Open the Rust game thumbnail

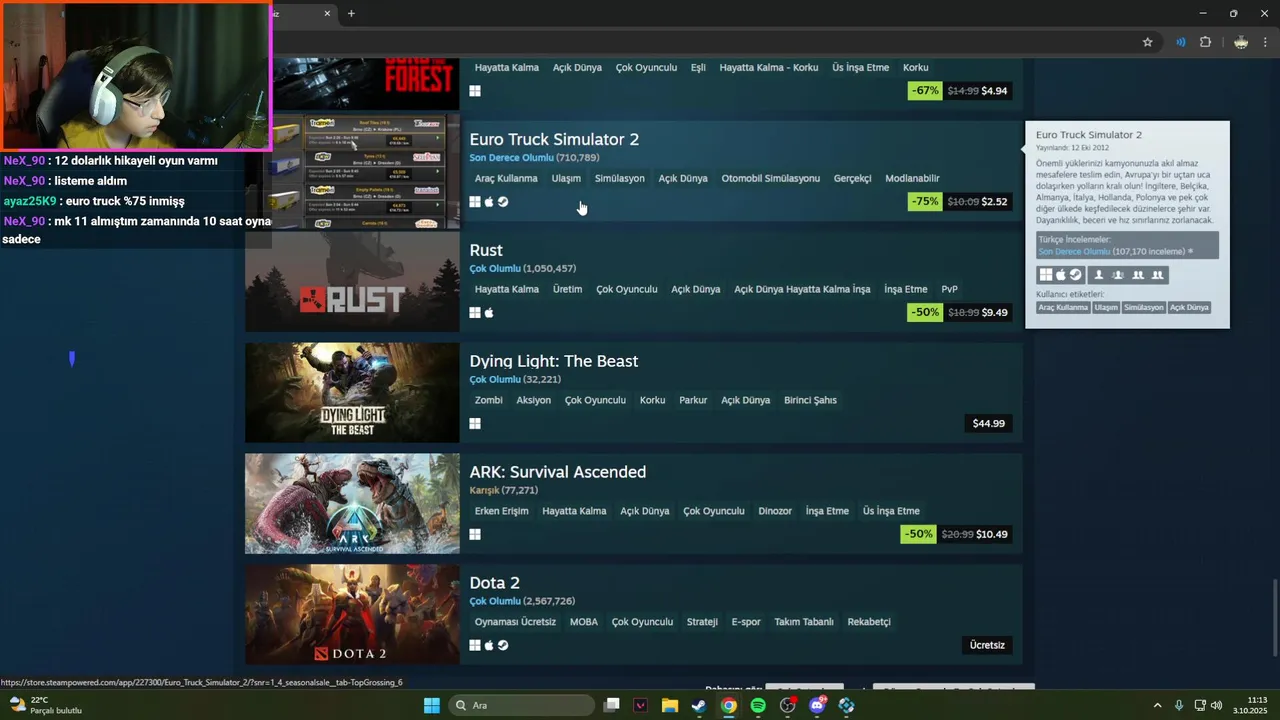pyautogui.click(x=352, y=282)
